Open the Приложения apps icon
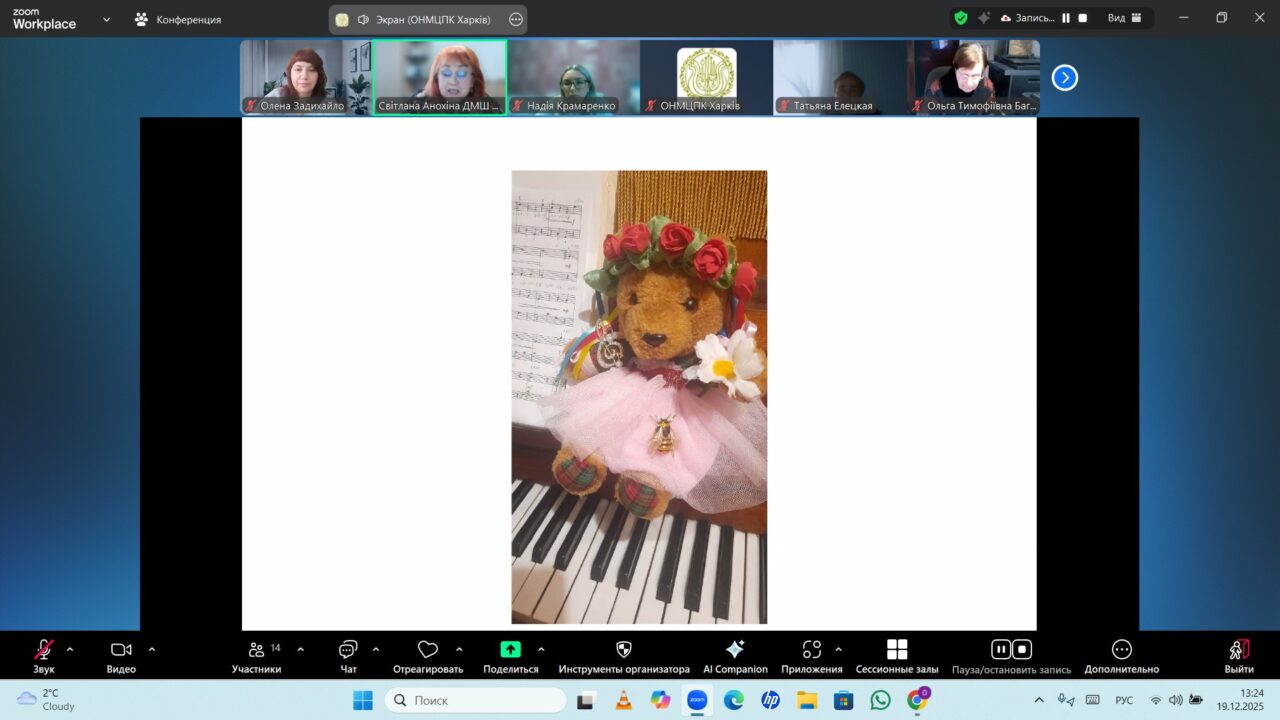This screenshot has width=1280, height=720. tap(812, 650)
